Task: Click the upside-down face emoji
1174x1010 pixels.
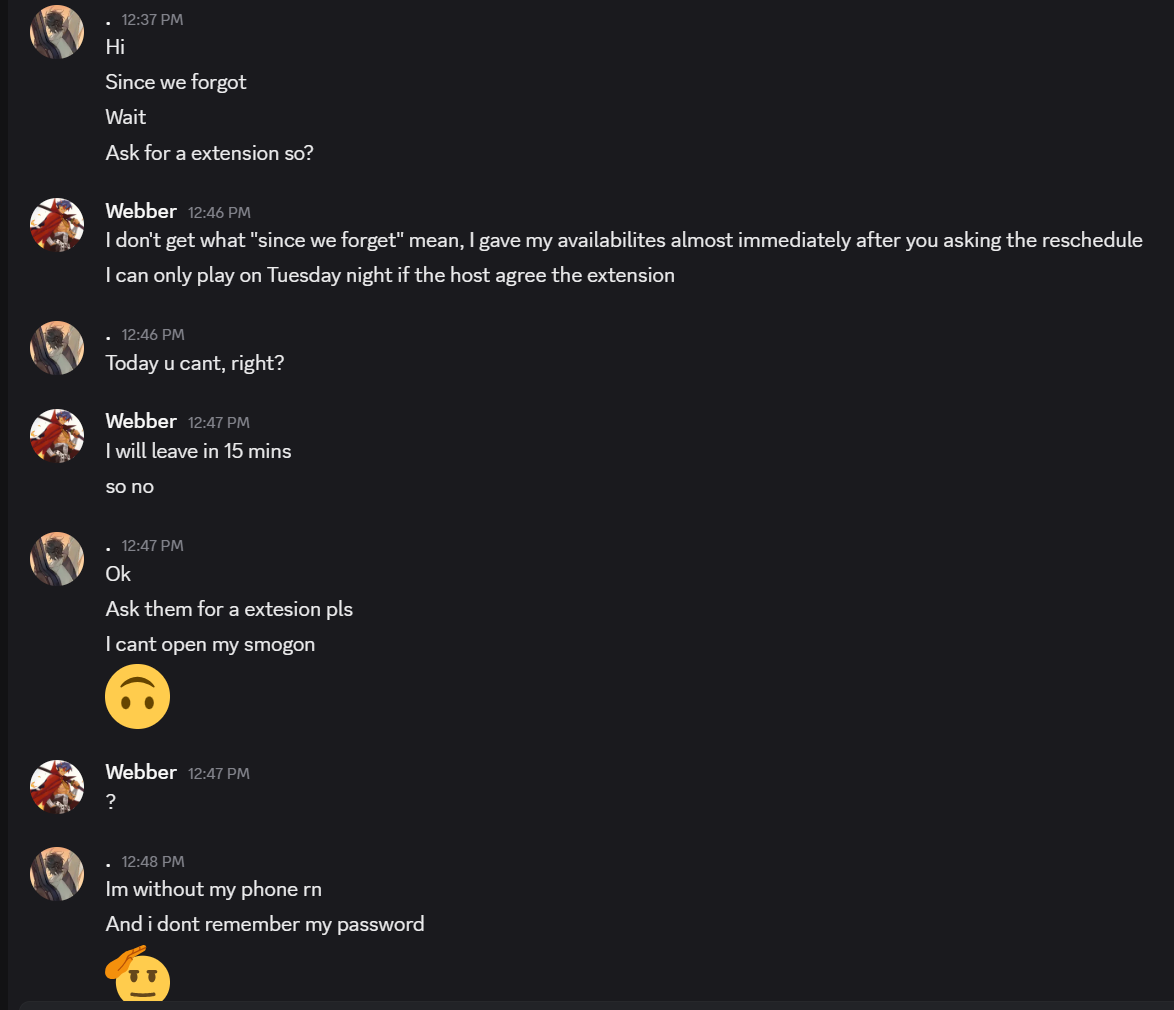Action: (138, 696)
